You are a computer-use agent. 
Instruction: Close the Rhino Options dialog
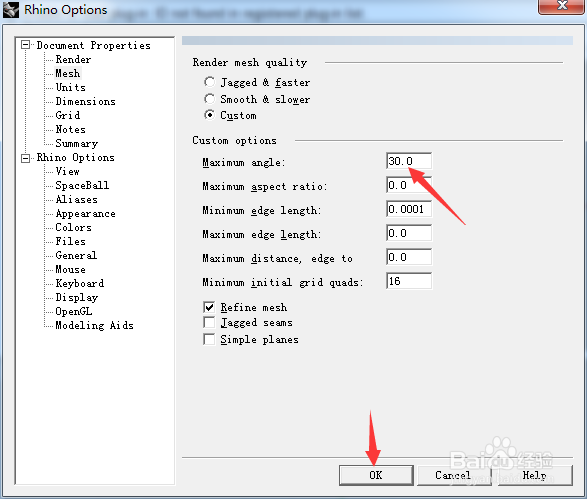tap(562, 6)
